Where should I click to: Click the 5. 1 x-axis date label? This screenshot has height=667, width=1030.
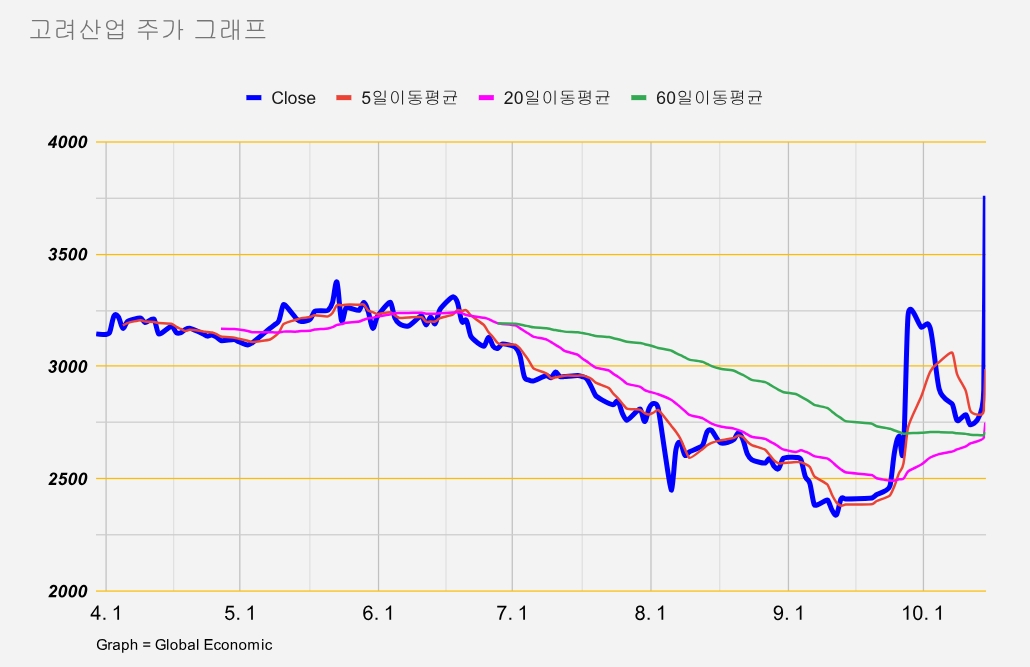pos(240,614)
